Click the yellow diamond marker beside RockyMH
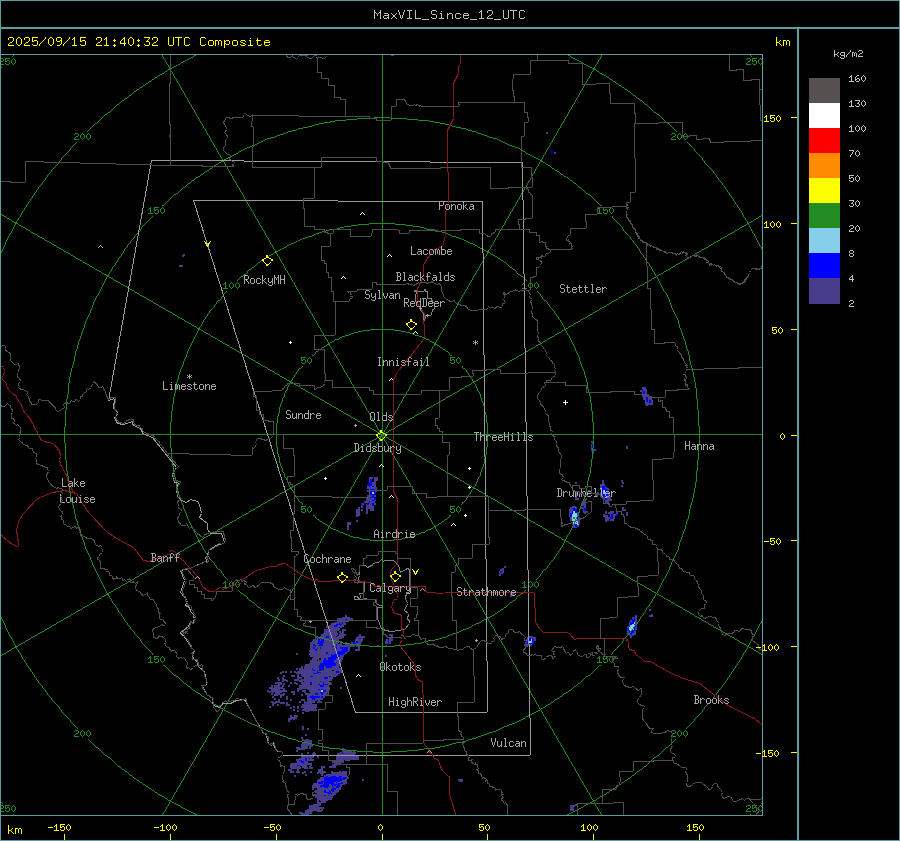Screen dimensions: 900x841 click(267, 261)
